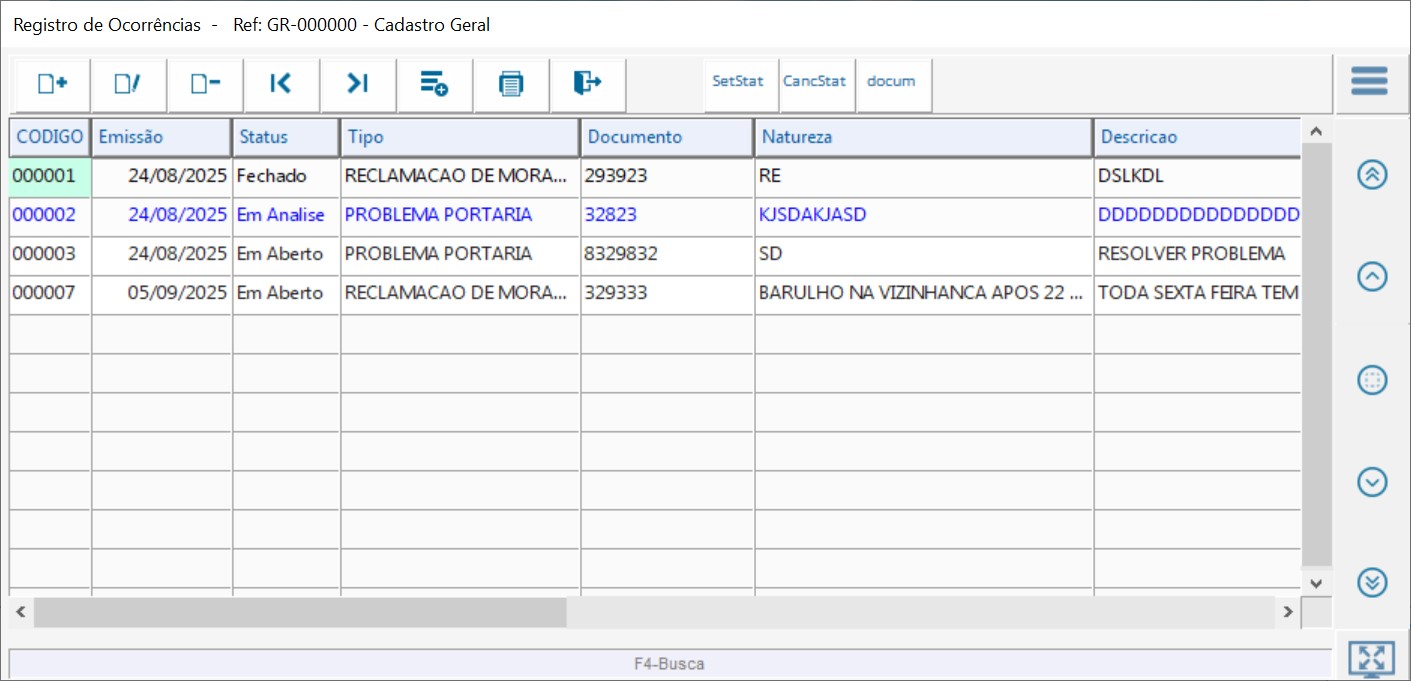Viewport: 1411px width, 681px height.
Task: Go to first record icon
Action: click(281, 84)
